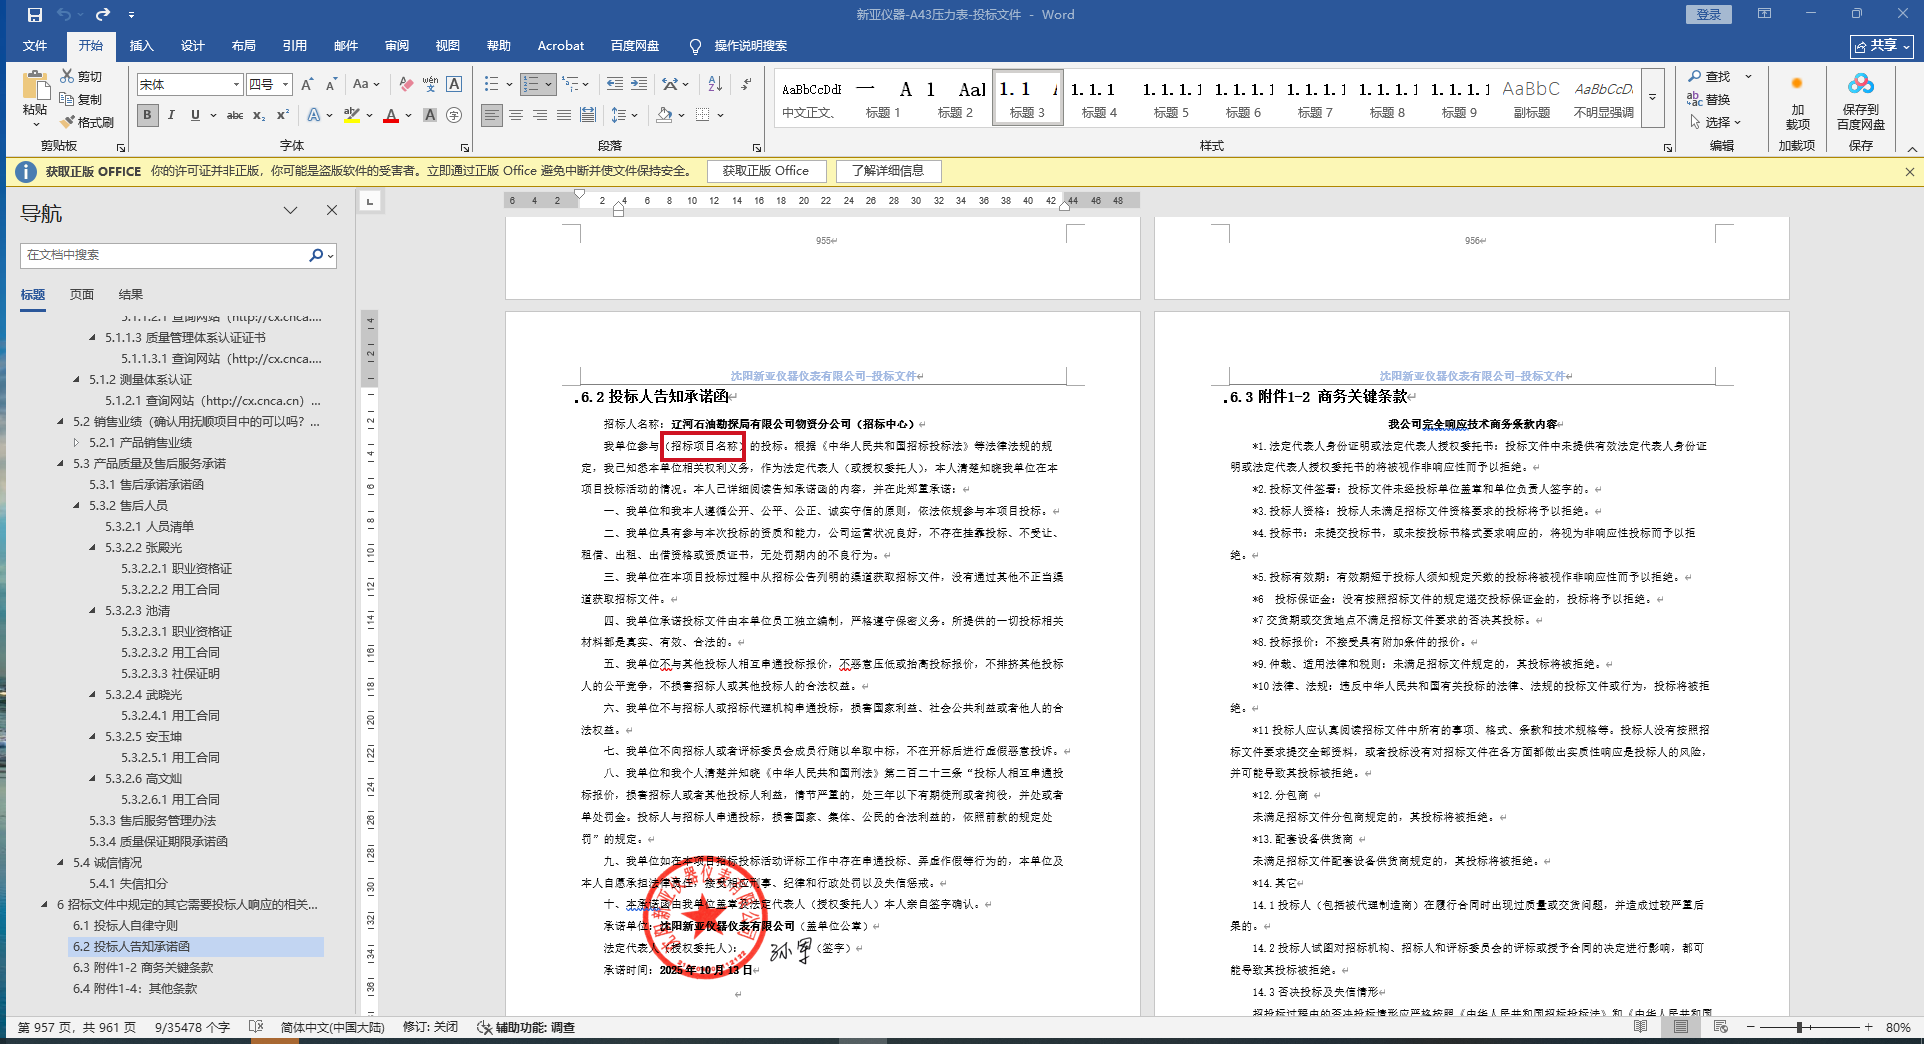Click the 替换 replace button
Viewport: 1924px width, 1044px height.
pos(1710,99)
